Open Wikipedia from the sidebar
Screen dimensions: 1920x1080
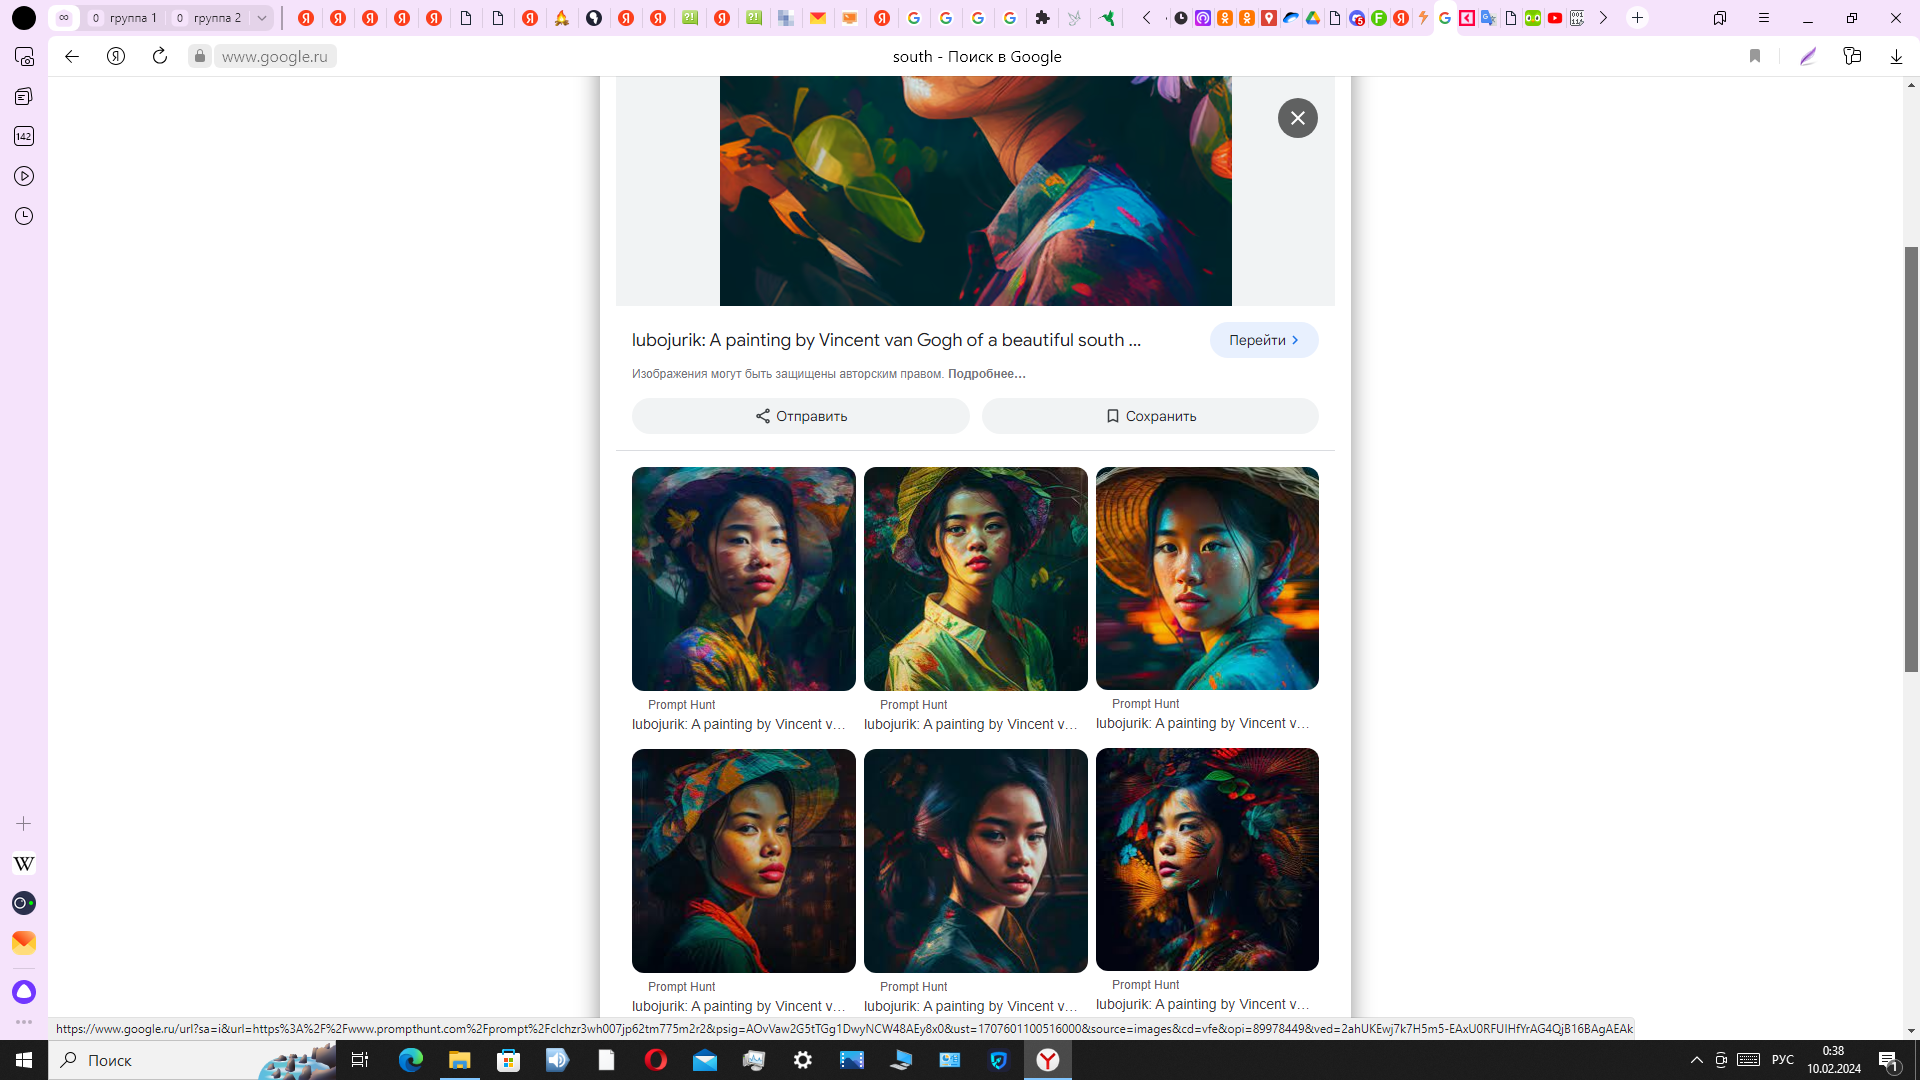point(24,863)
